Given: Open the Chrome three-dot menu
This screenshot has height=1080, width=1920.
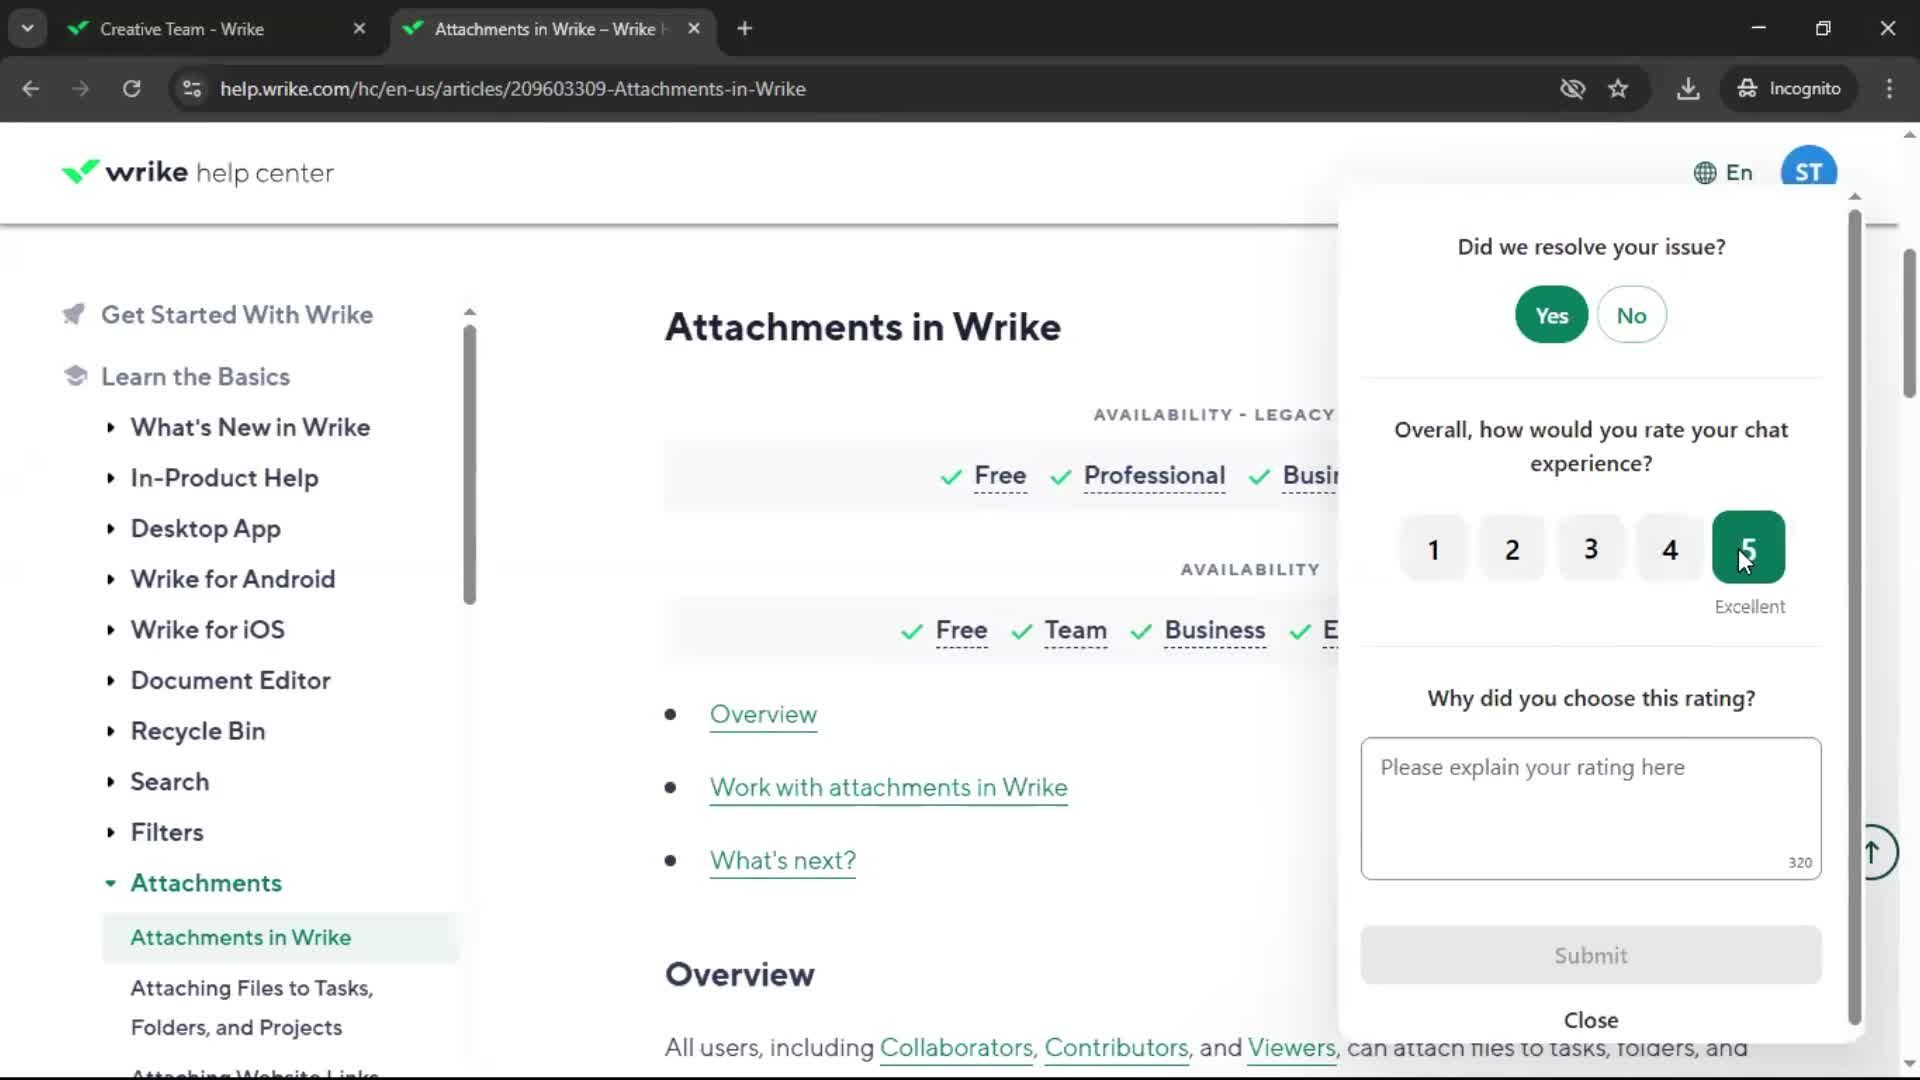Looking at the screenshot, I should click(x=1889, y=89).
